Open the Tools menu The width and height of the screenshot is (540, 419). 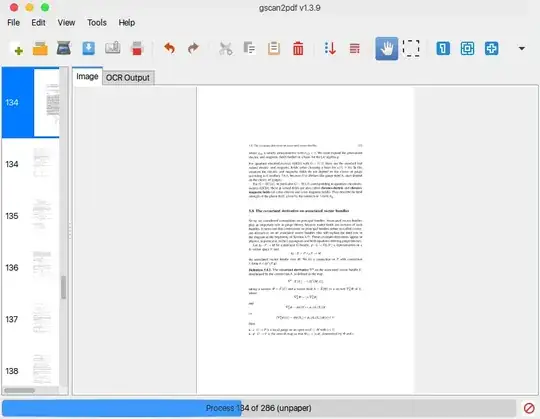pyautogui.click(x=96, y=23)
